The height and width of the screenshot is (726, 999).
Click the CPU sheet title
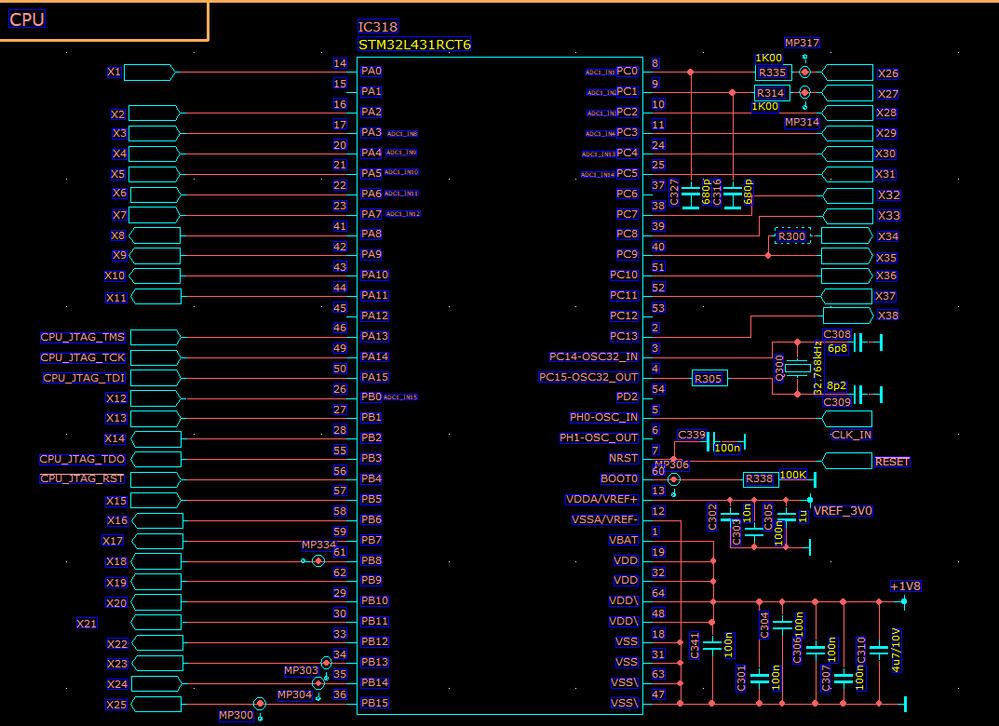point(27,19)
